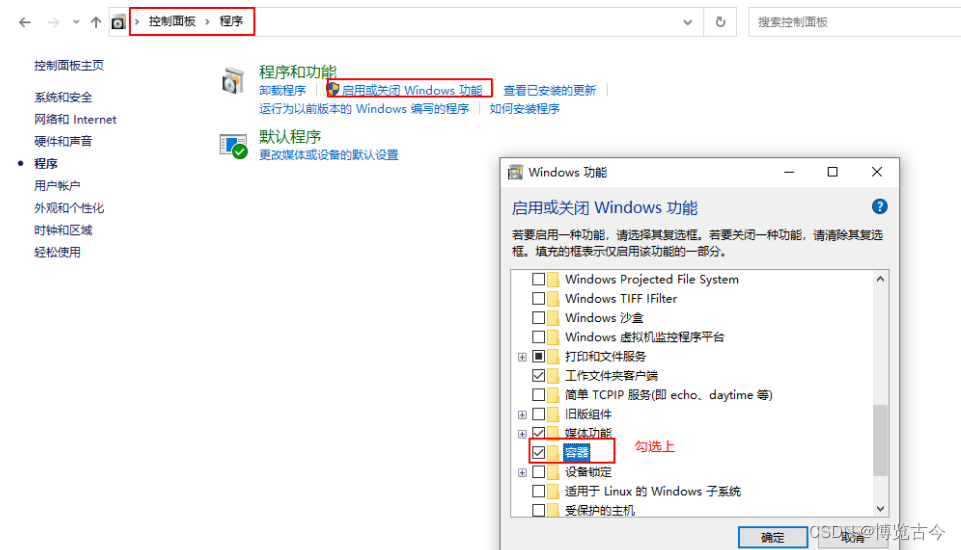Image resolution: width=961 pixels, height=550 pixels.
Task: Maximize the Windows 功能 dialog
Action: [832, 172]
